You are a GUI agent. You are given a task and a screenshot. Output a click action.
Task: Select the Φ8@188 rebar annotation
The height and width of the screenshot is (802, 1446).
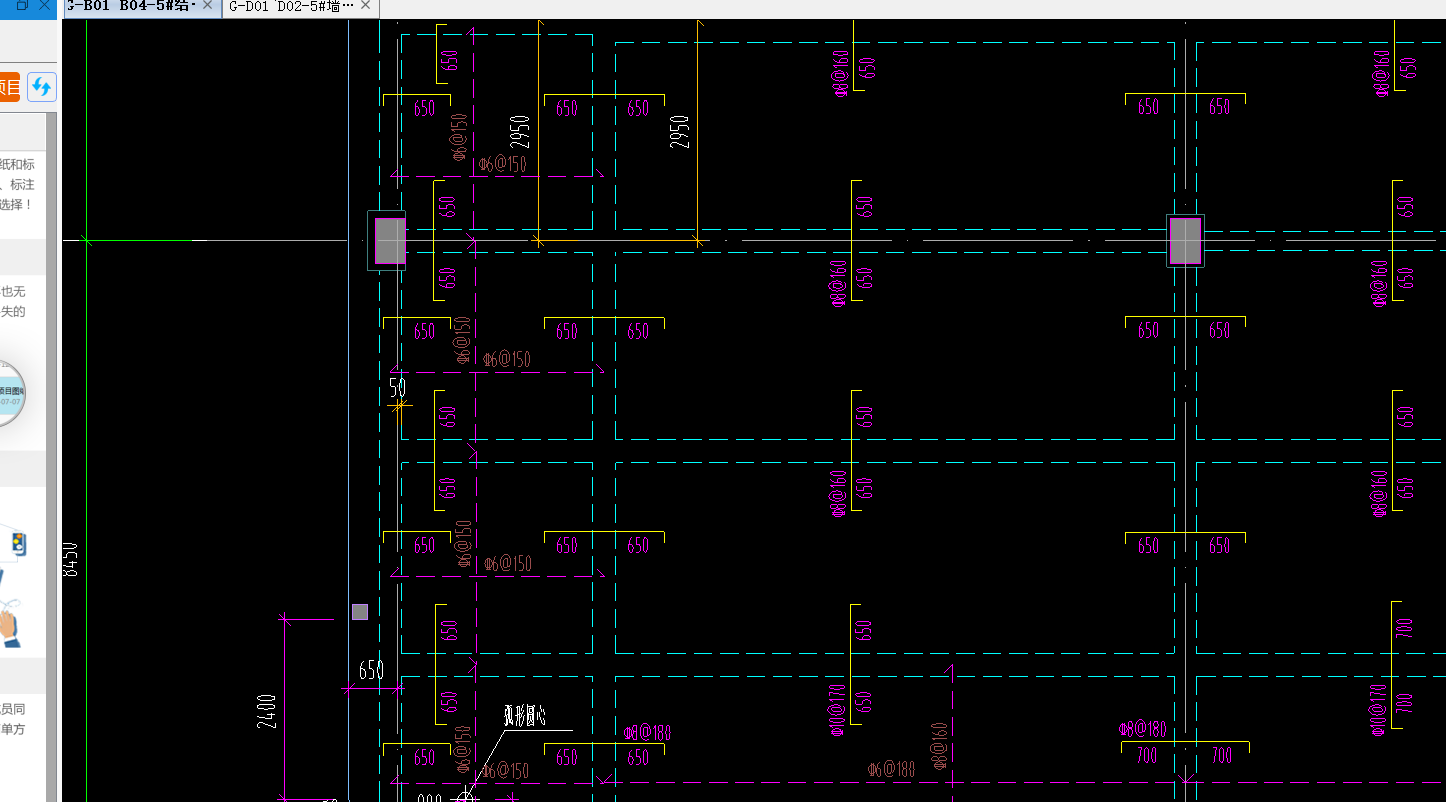pos(647,733)
